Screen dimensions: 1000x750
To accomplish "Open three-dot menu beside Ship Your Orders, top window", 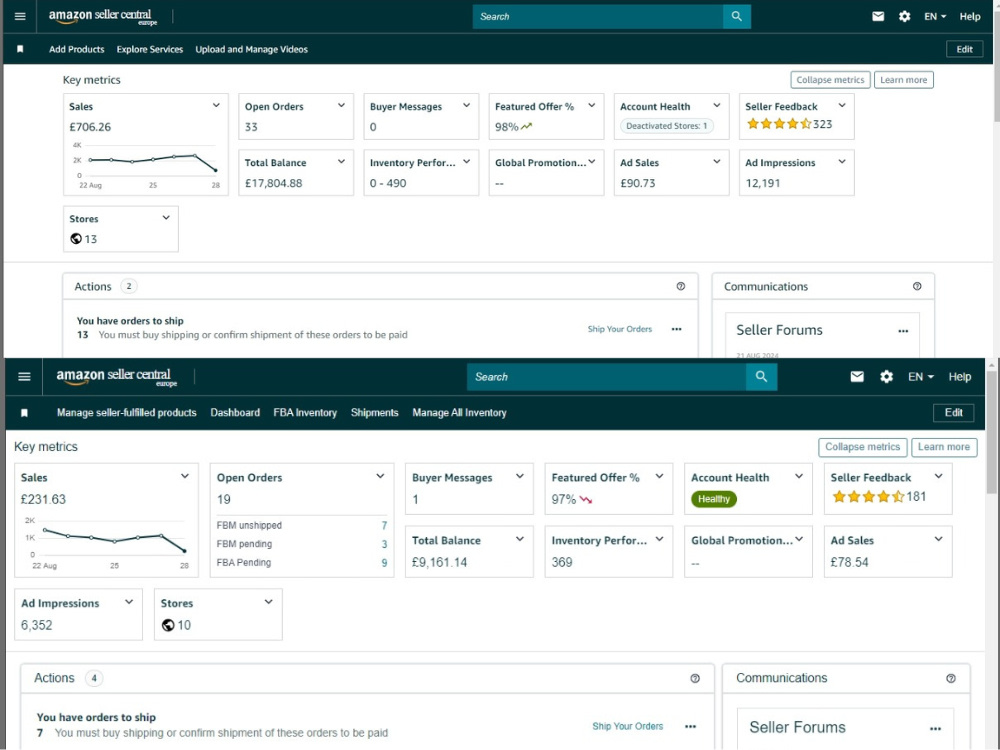I will 677,329.
